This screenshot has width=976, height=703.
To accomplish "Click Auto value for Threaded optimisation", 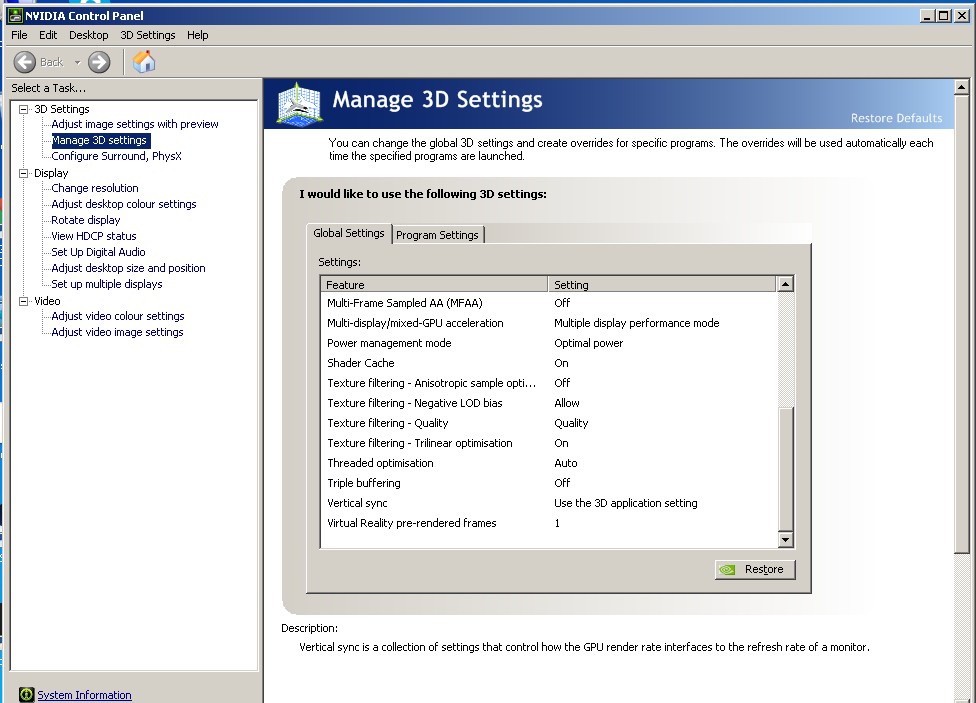I will (x=566, y=463).
